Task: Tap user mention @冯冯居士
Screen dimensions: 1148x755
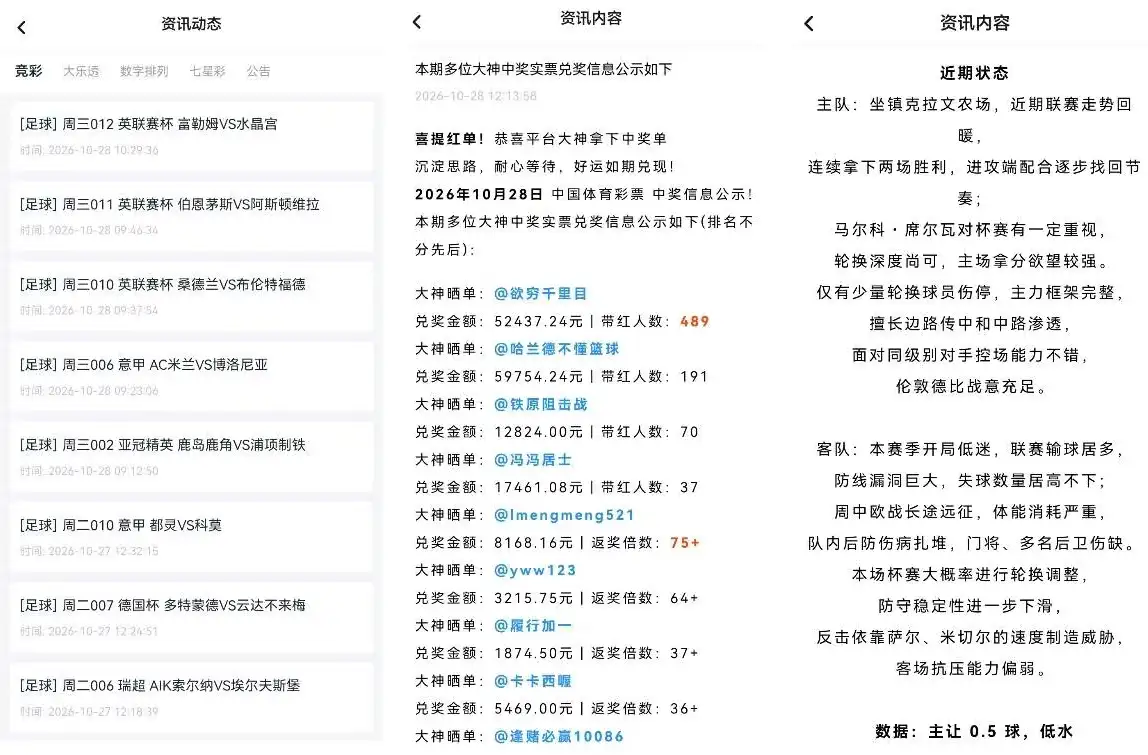Action: click(532, 460)
